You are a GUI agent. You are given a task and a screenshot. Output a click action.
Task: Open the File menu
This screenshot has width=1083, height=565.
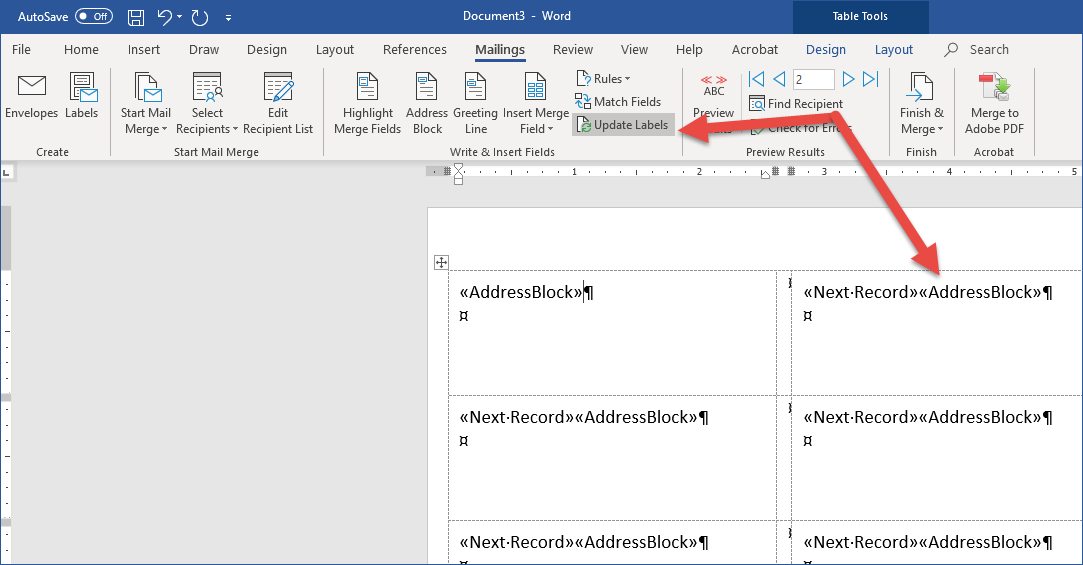click(21, 50)
